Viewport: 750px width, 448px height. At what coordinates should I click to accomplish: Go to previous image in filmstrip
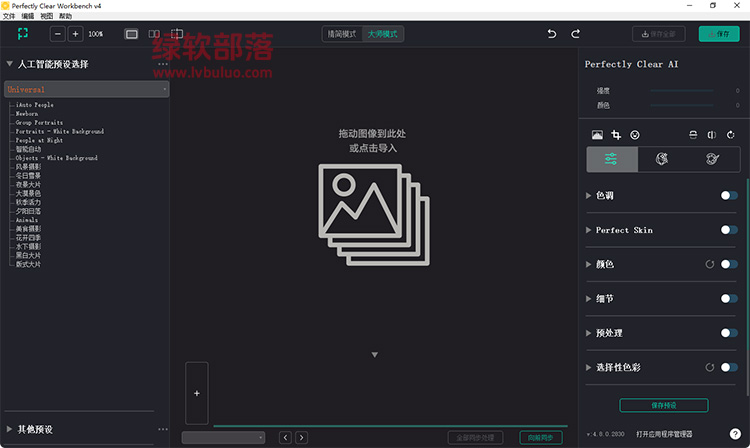point(286,437)
